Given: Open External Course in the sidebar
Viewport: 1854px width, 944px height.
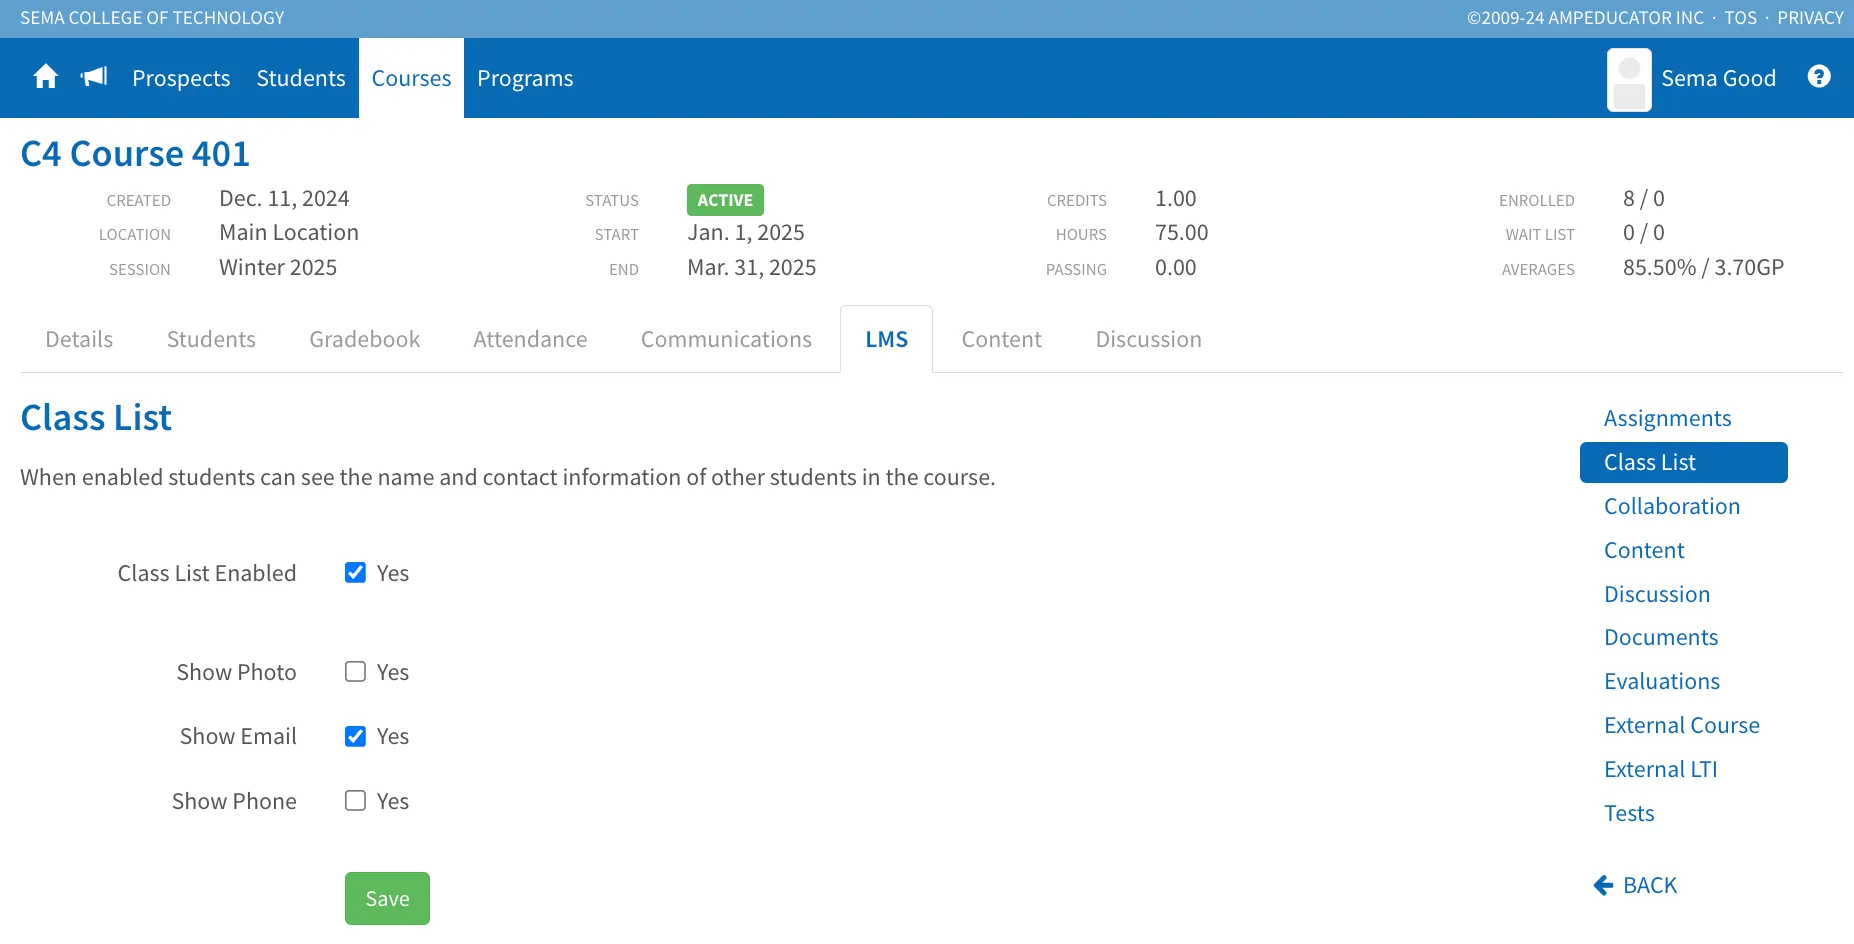Looking at the screenshot, I should (1682, 725).
